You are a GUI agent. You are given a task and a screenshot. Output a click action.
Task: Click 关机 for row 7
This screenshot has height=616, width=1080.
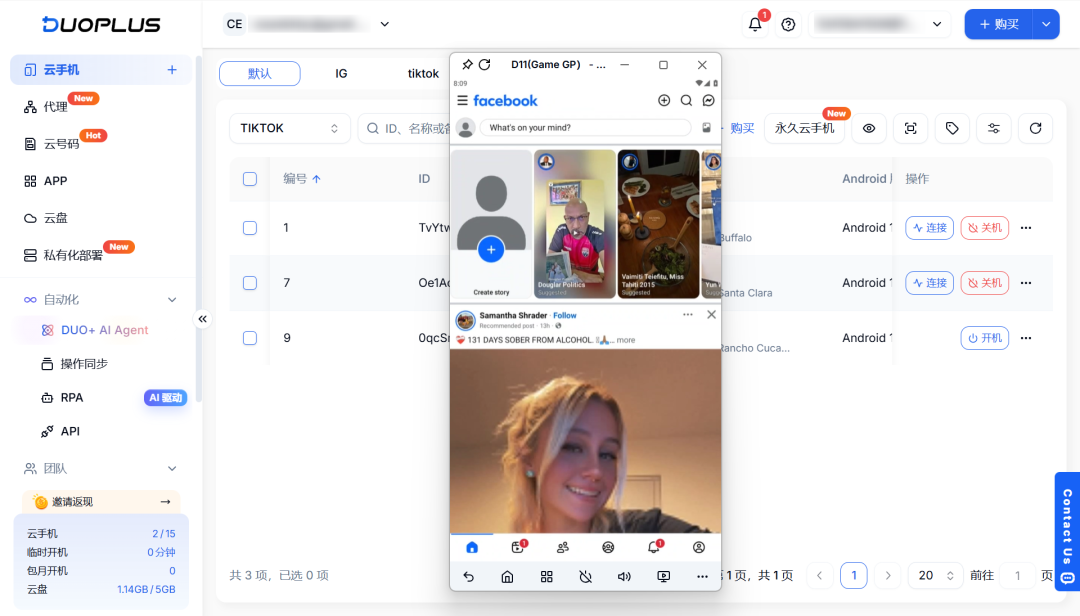984,283
